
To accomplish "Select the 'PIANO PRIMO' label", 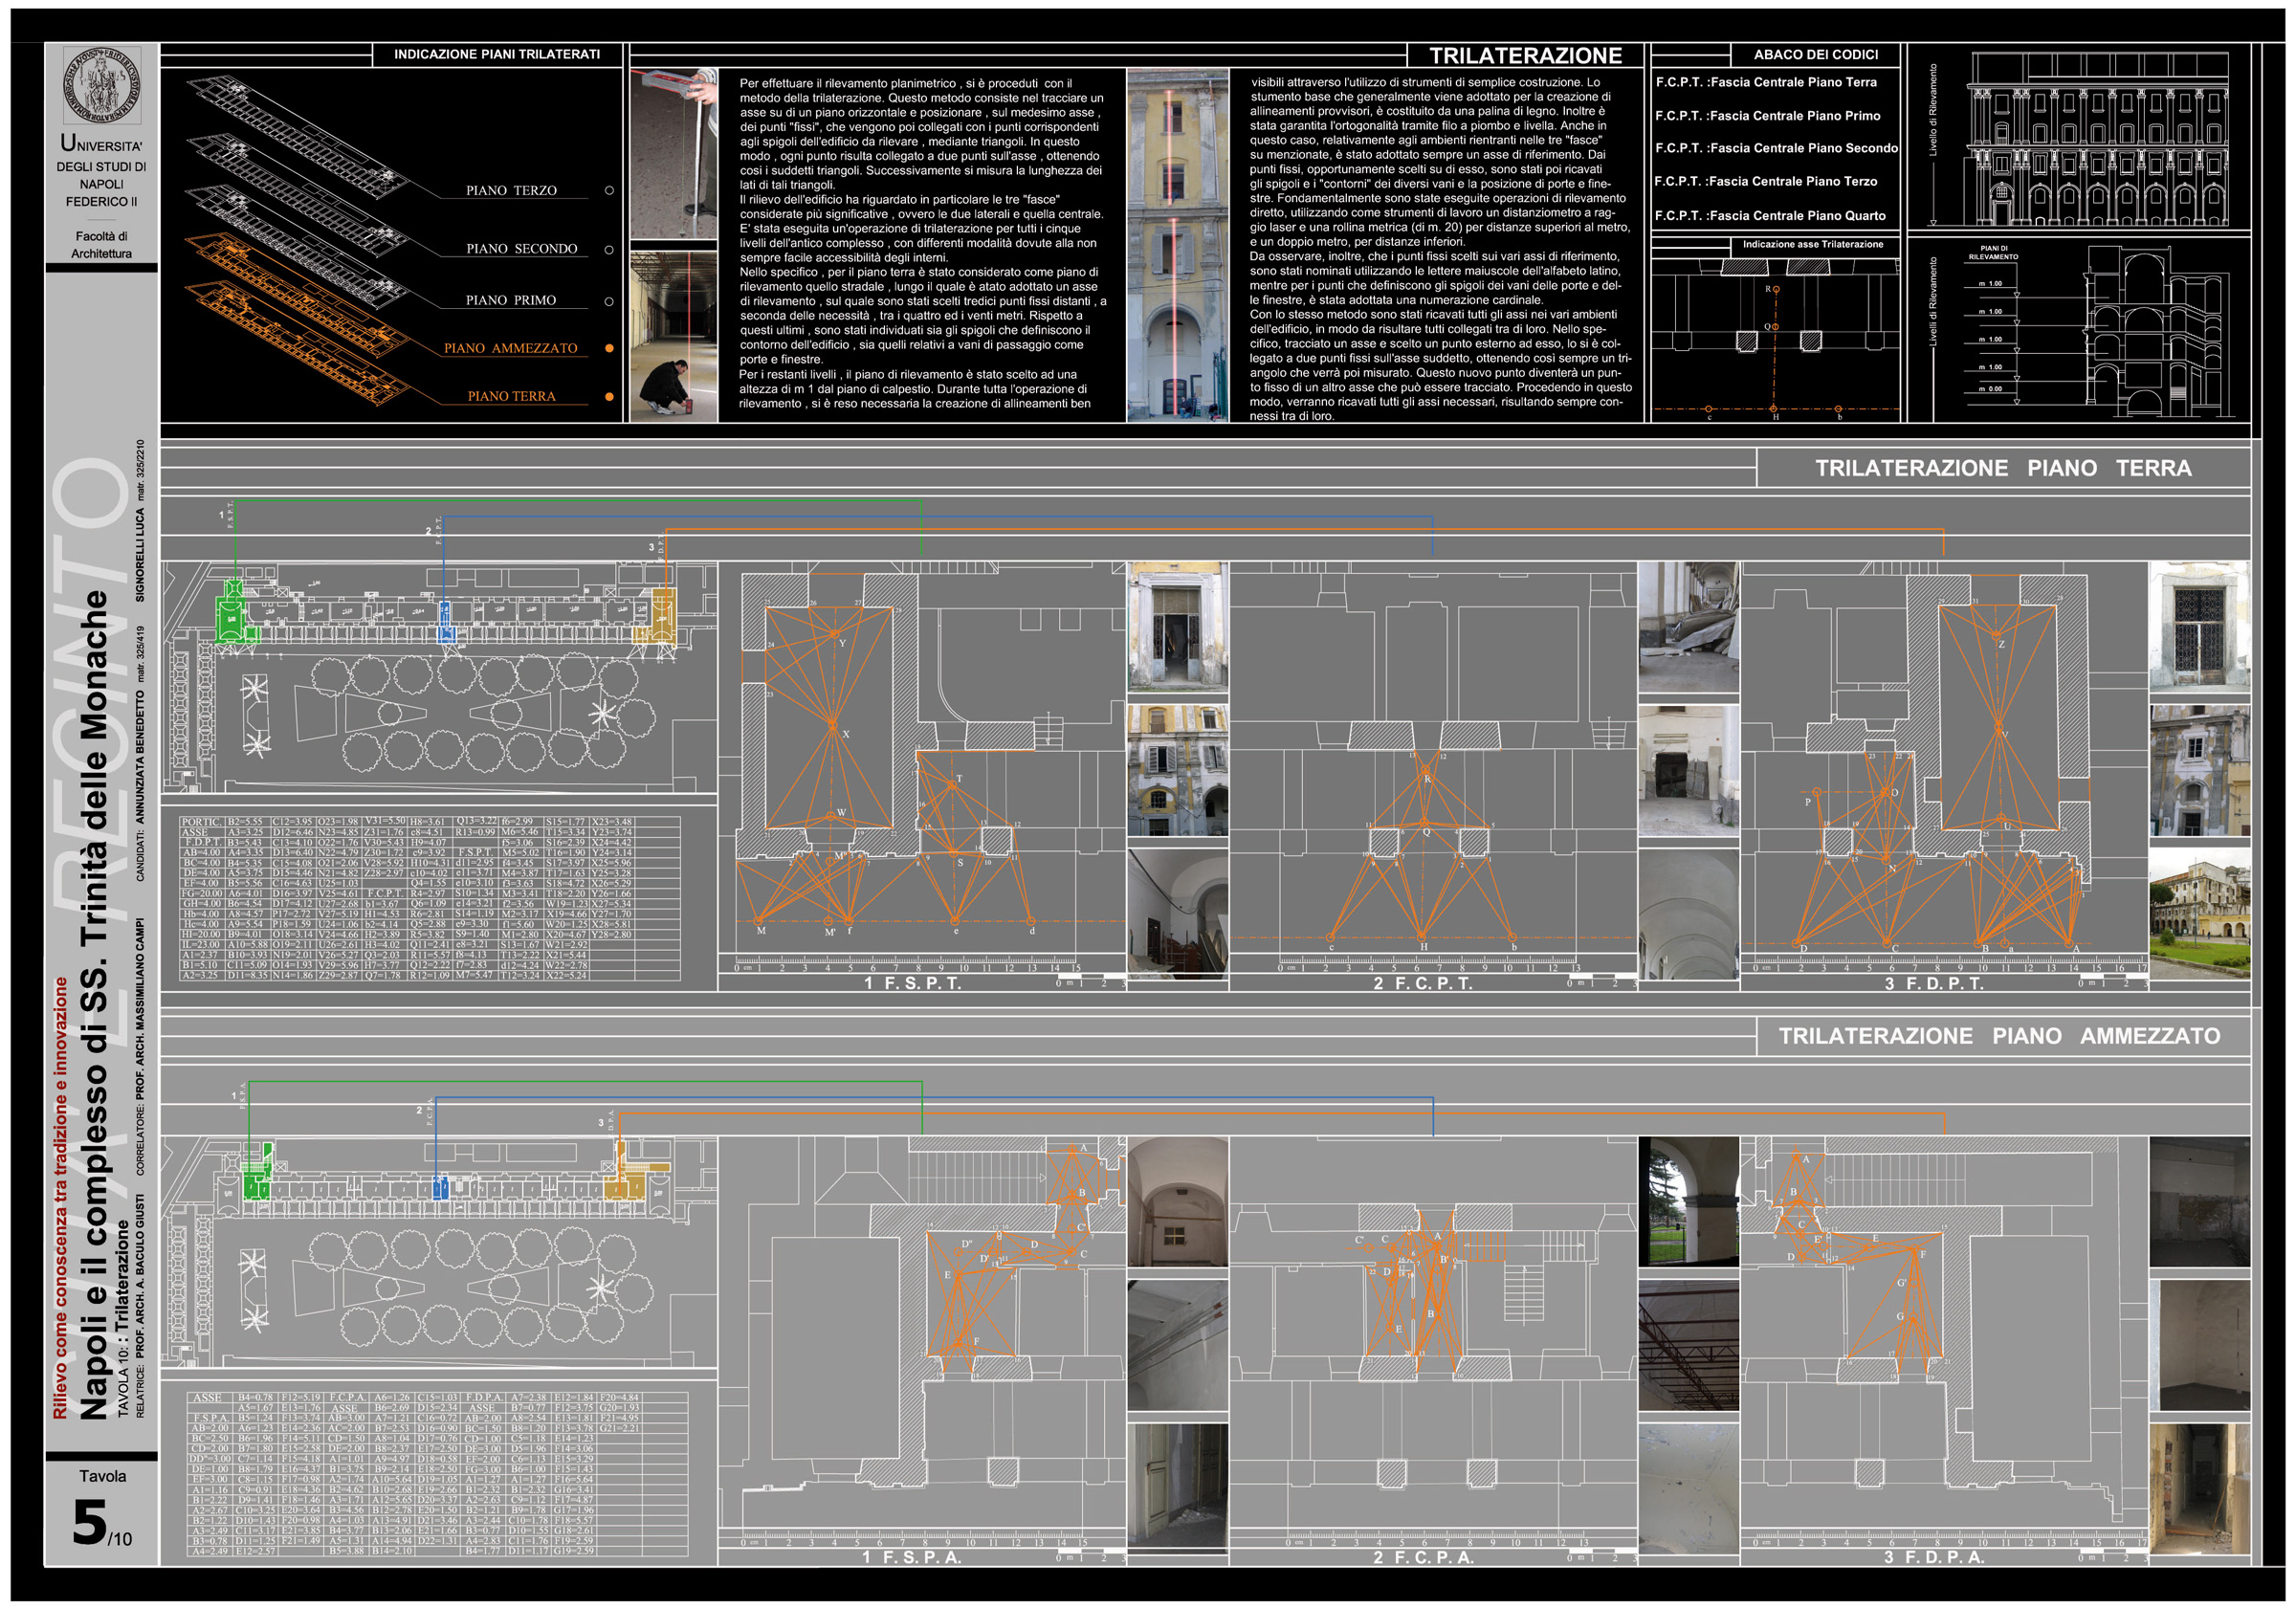I will pos(510,300).
